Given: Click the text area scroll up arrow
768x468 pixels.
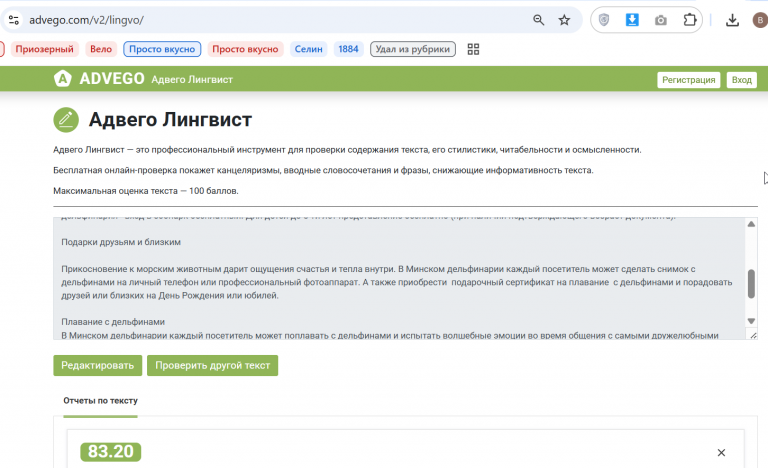Looking at the screenshot, I should coord(751,224).
